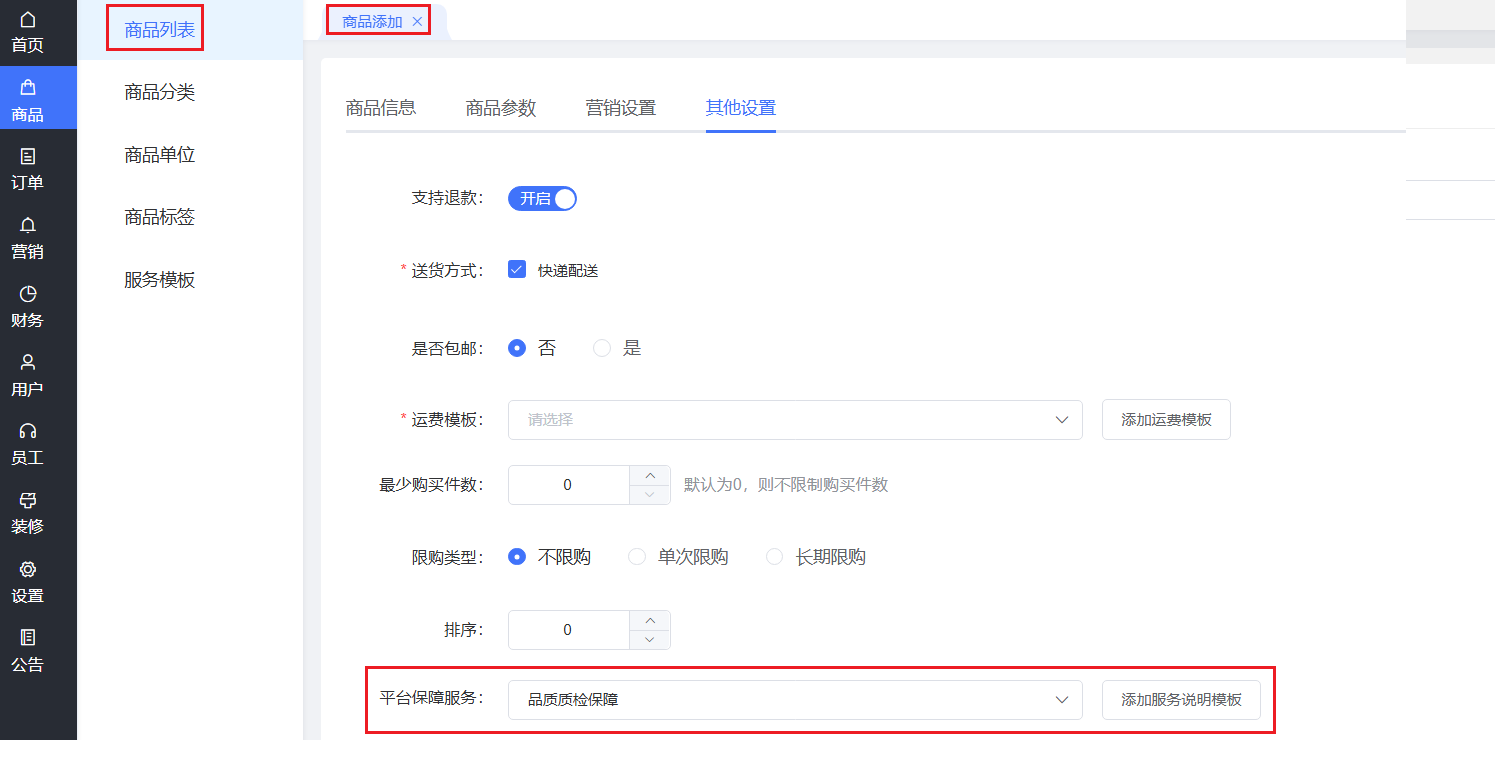
Task: Focus the 最少购买件数 number field
Action: 568,485
